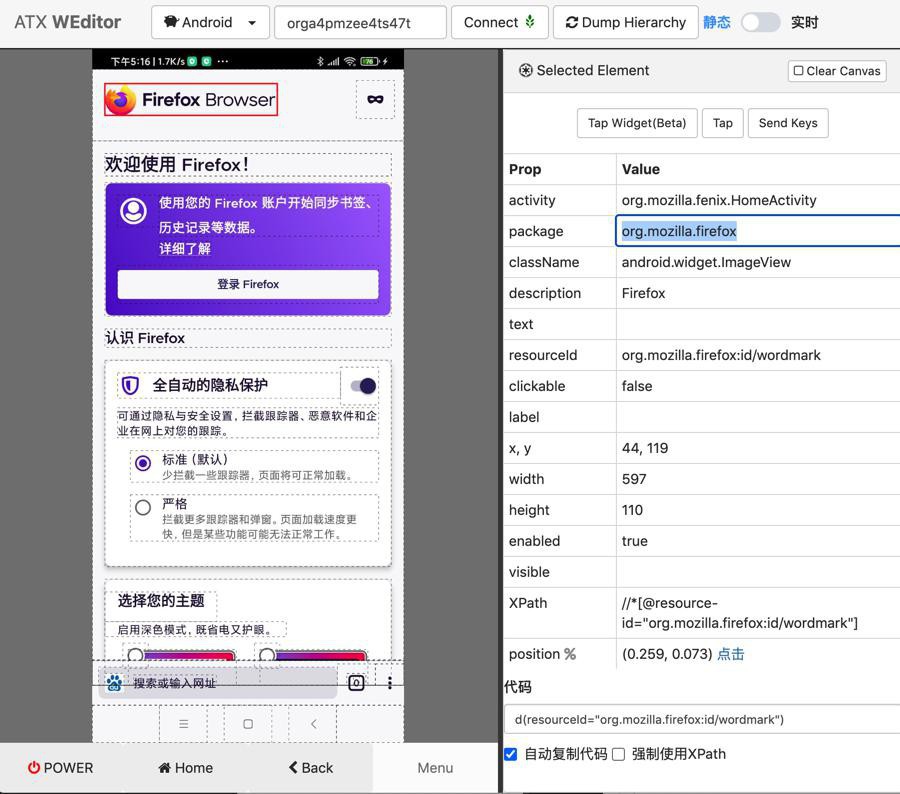Click the className value android.widget.ImageView
The width and height of the screenshot is (900, 794).
click(706, 262)
